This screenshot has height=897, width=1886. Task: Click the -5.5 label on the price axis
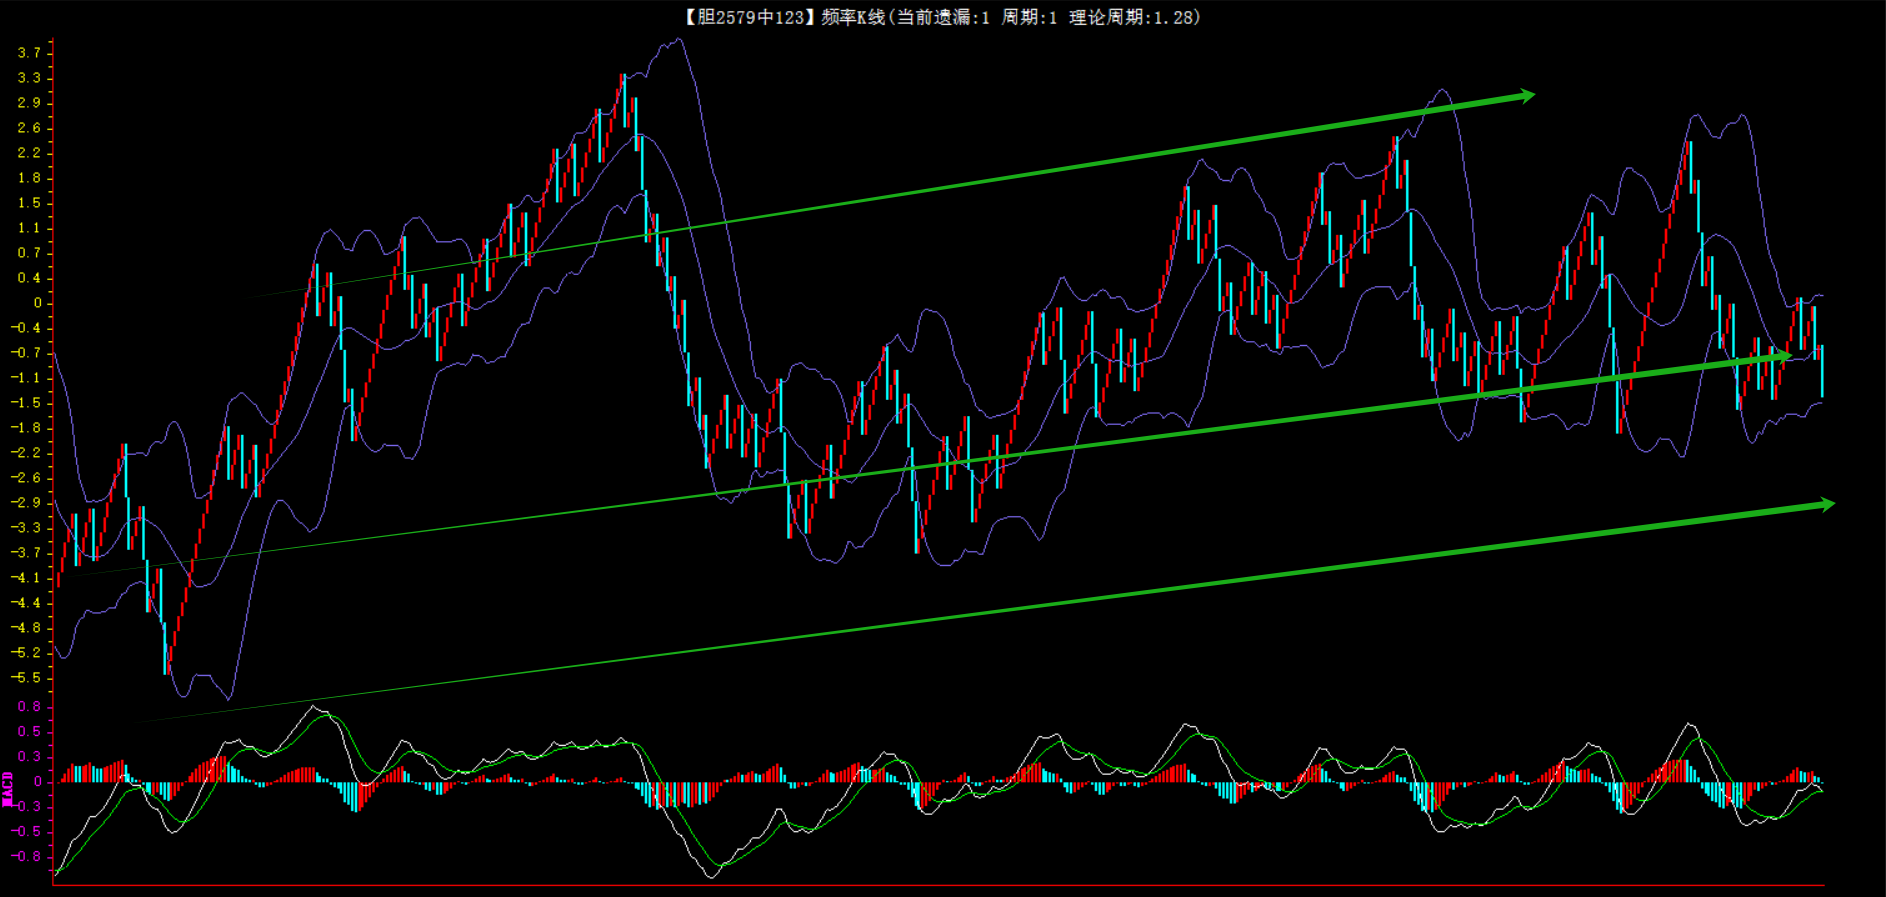coord(26,678)
